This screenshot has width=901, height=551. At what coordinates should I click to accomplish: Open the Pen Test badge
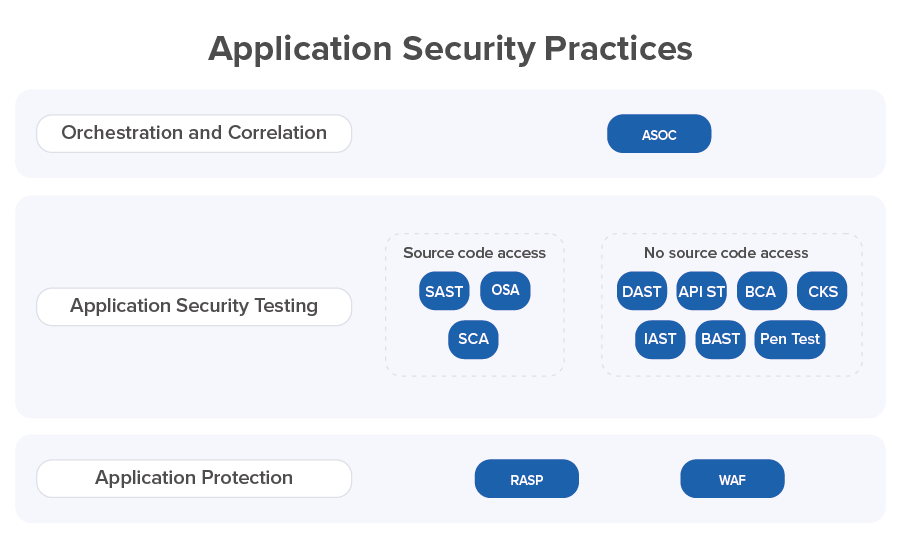click(790, 340)
